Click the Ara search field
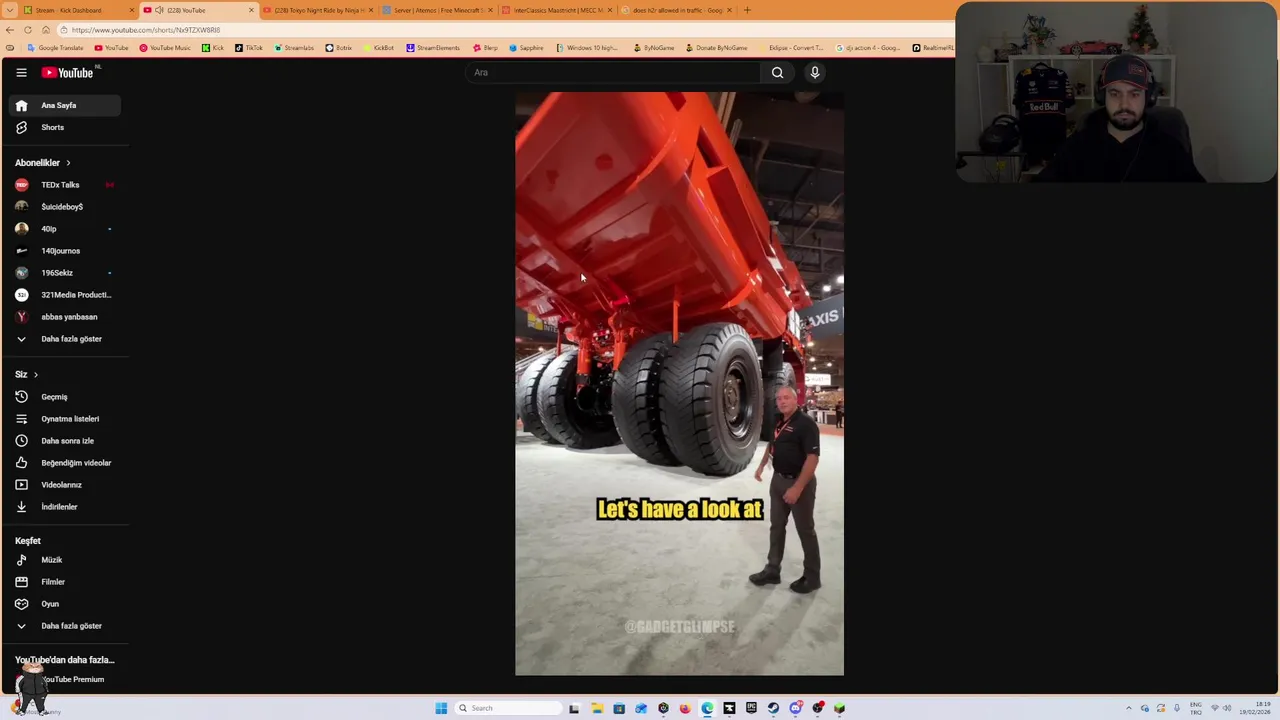 (615, 72)
